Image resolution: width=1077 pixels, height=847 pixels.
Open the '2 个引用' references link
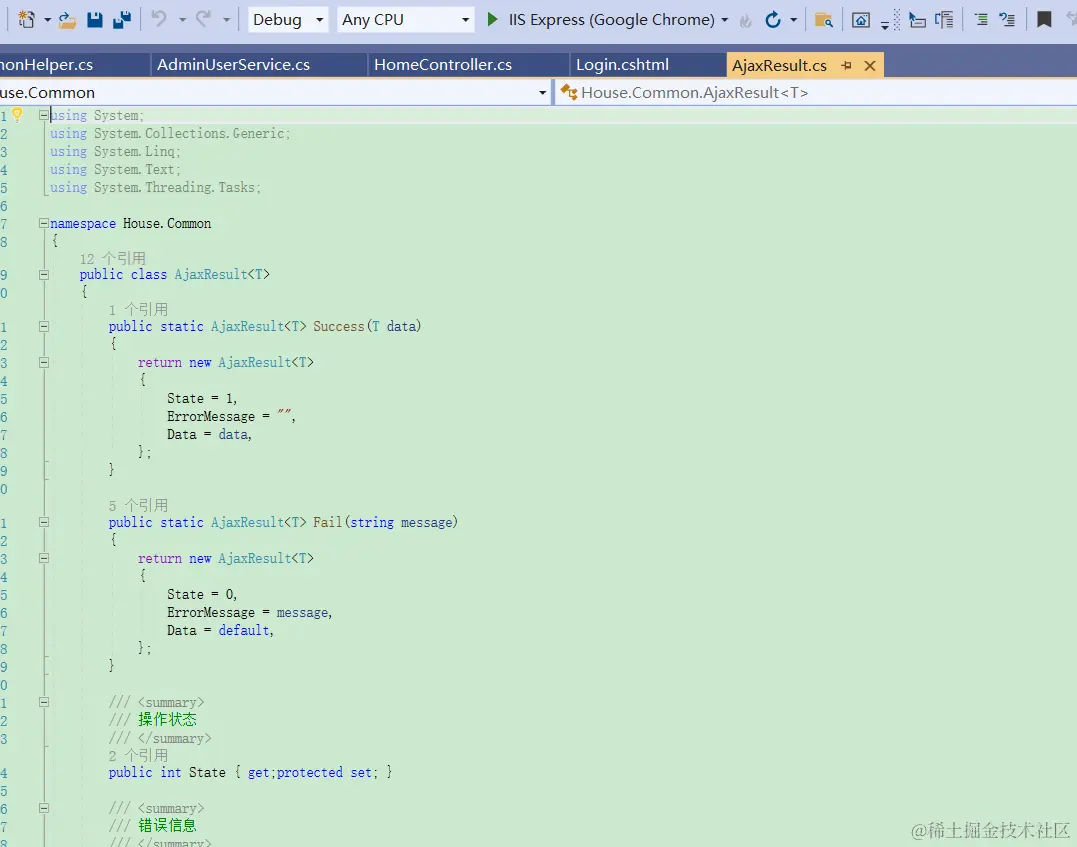tap(138, 756)
